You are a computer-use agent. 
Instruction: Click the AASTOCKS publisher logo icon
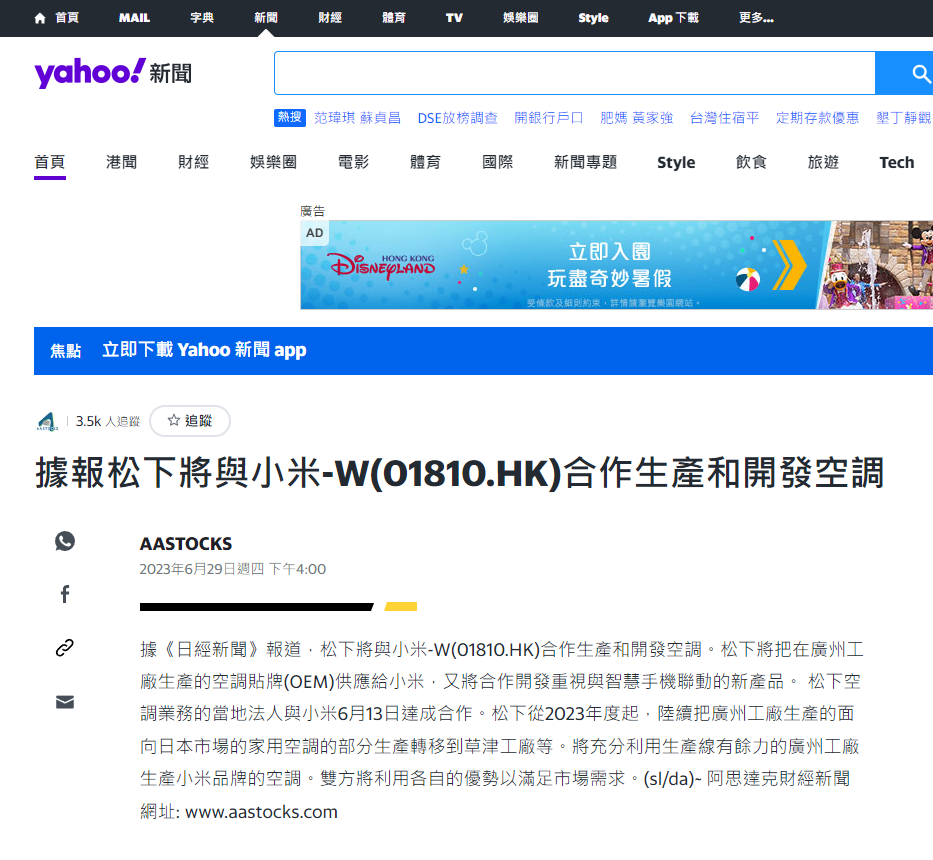47,421
